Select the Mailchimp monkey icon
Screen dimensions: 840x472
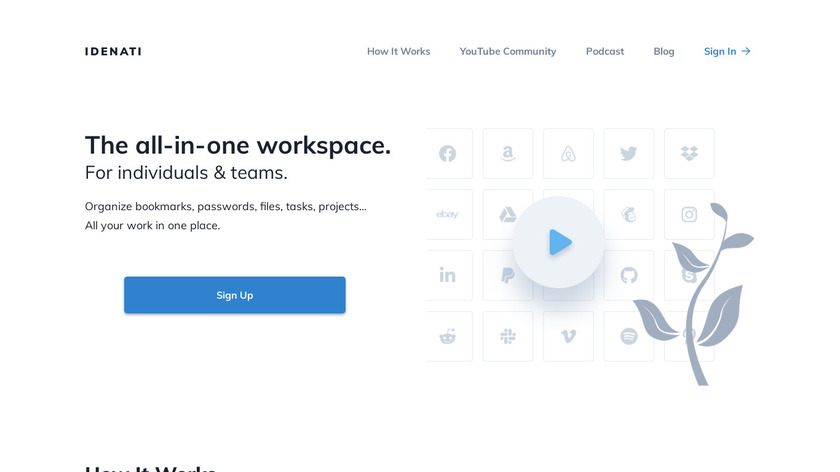pos(629,214)
